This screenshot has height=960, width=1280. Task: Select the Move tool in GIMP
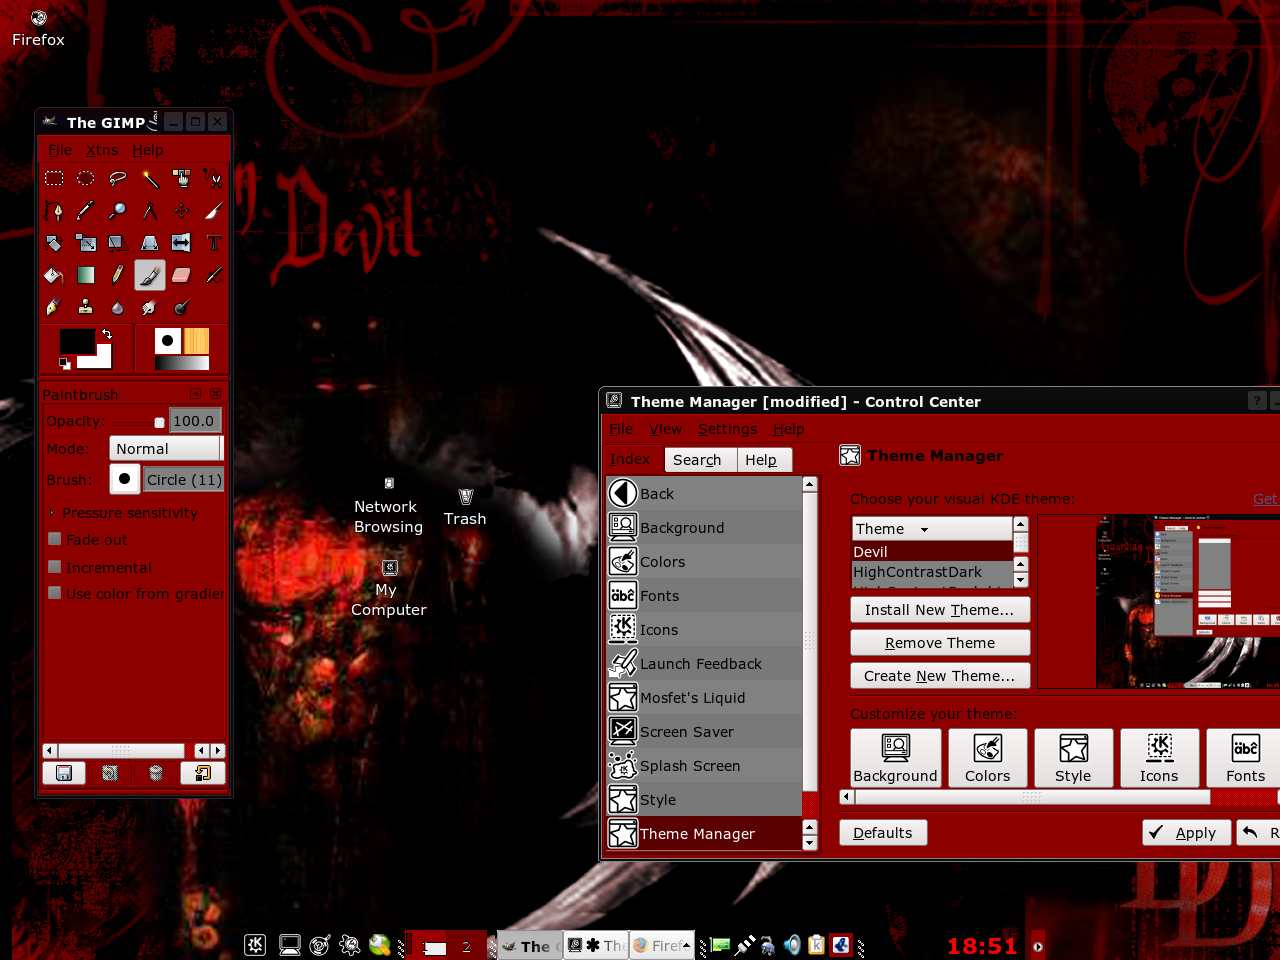182,211
